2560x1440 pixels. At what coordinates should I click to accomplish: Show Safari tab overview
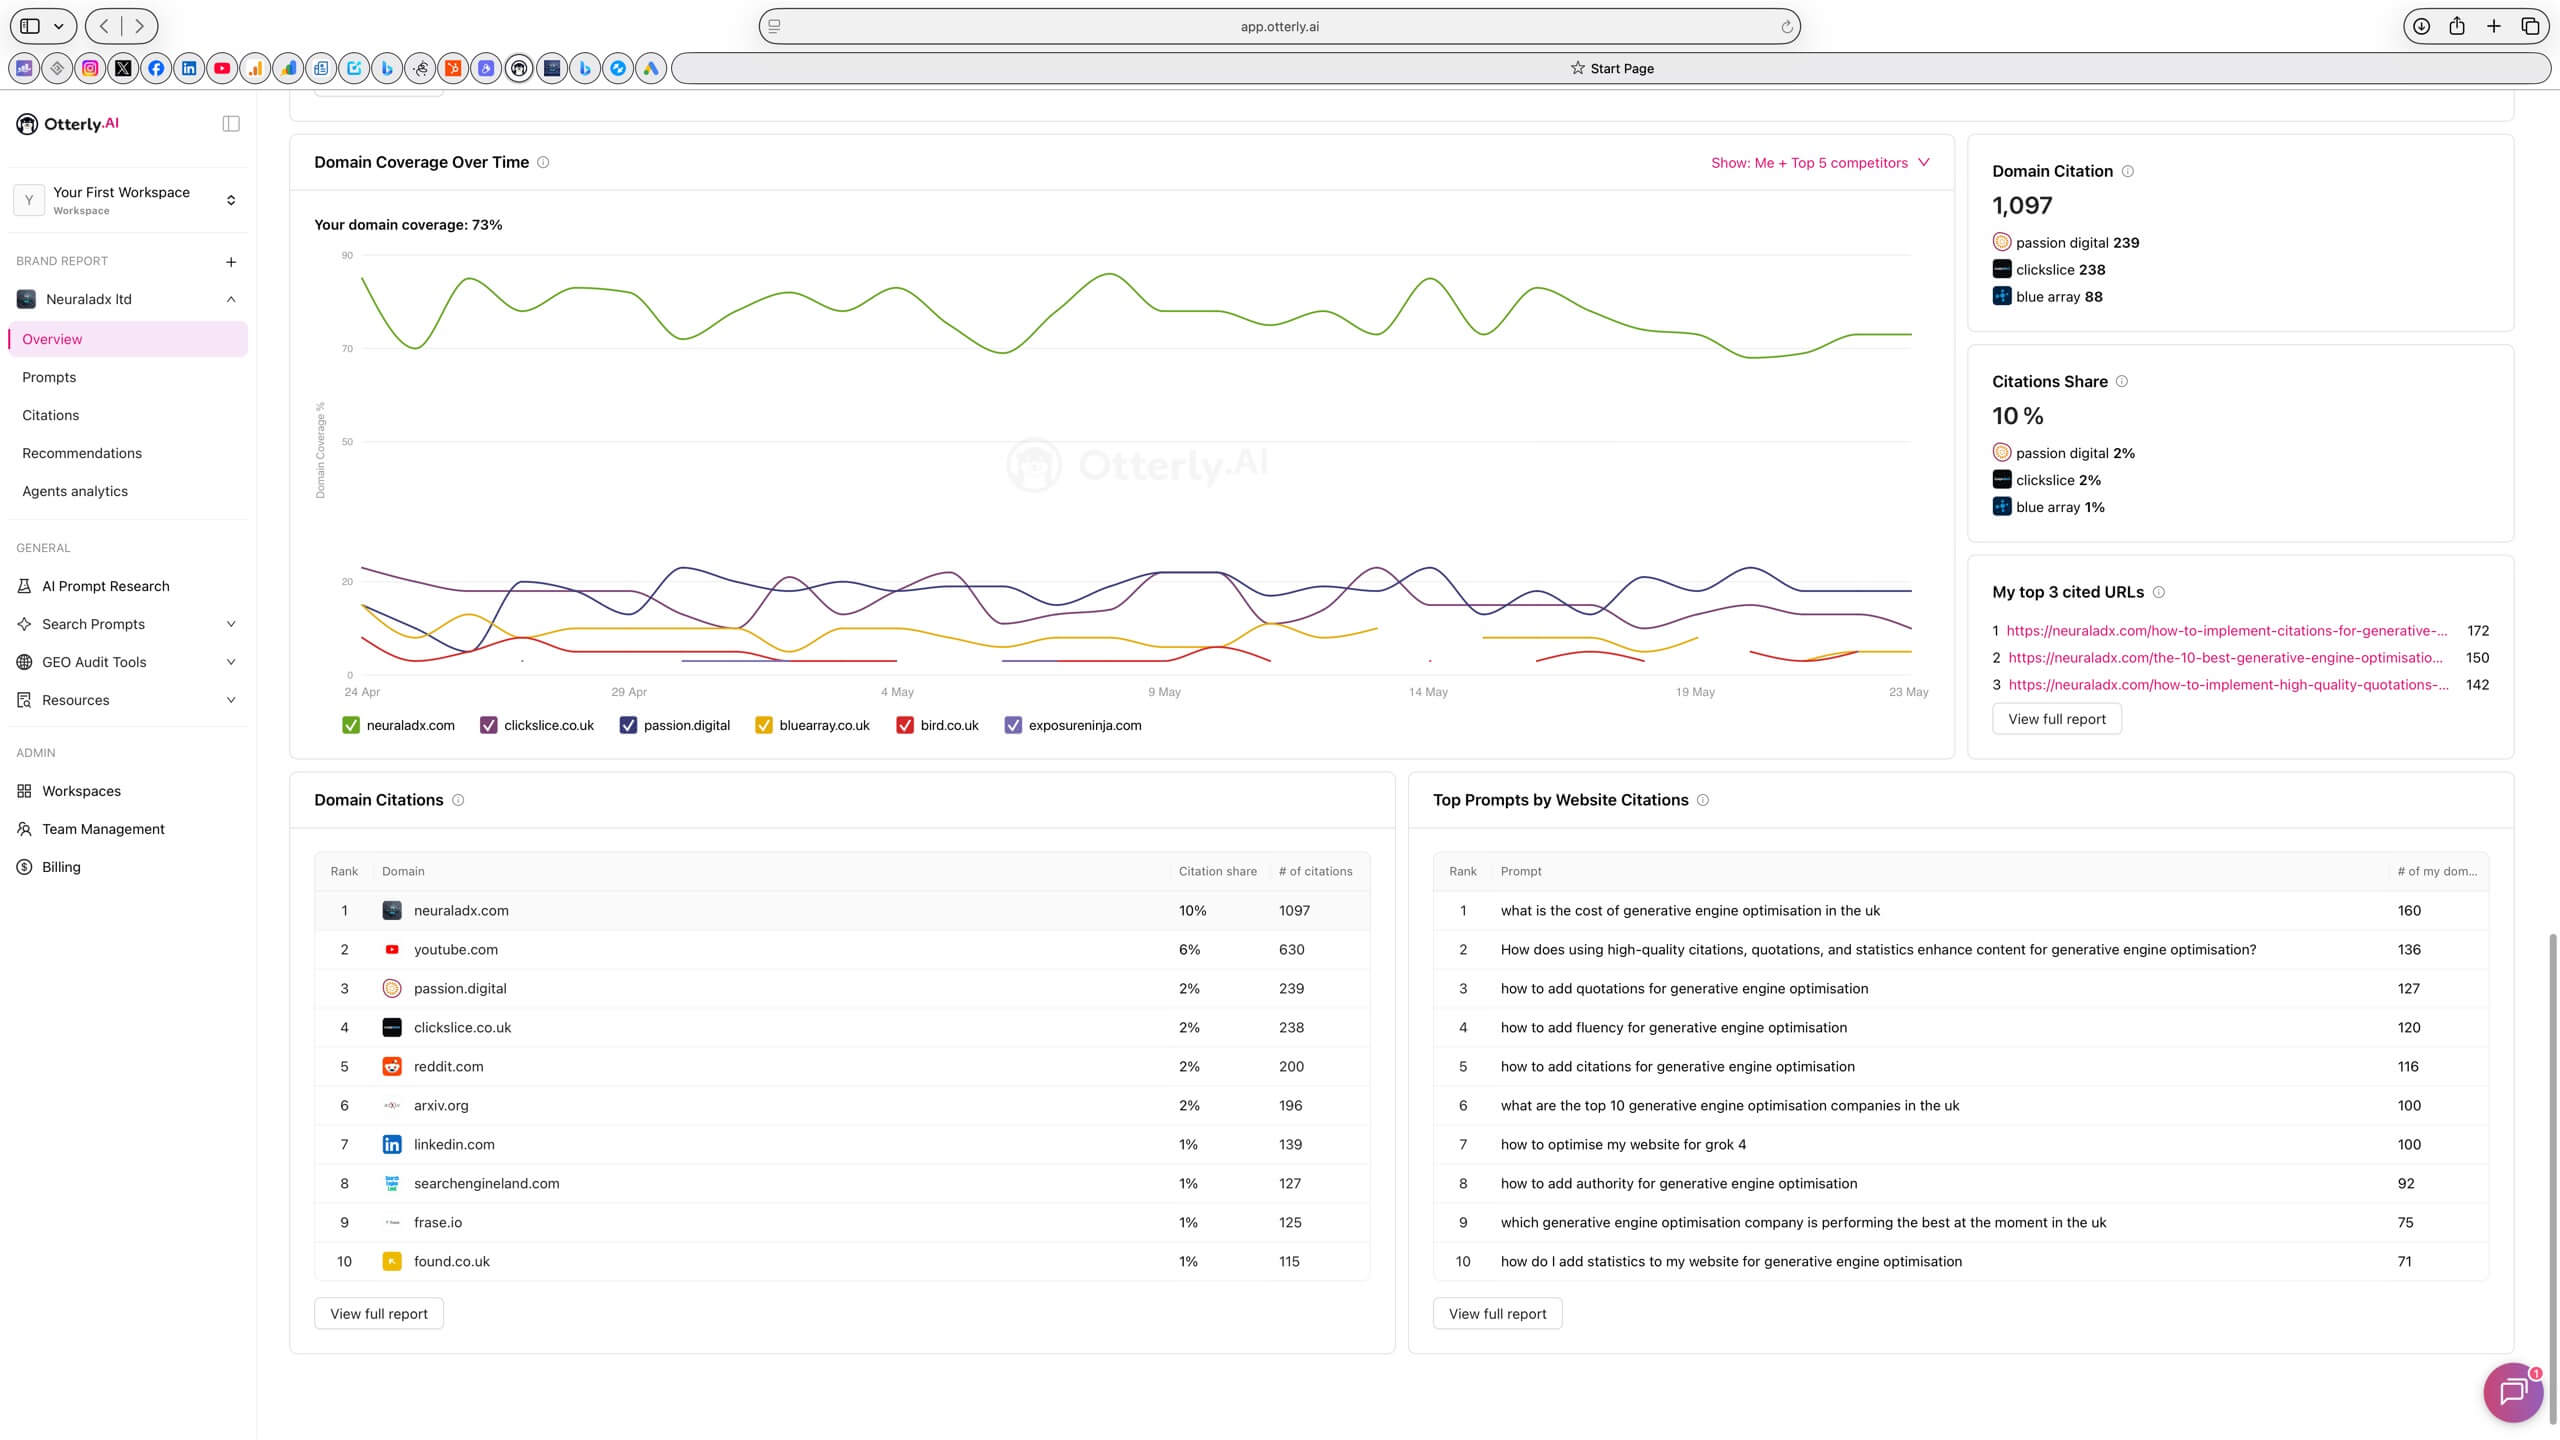click(x=2530, y=26)
